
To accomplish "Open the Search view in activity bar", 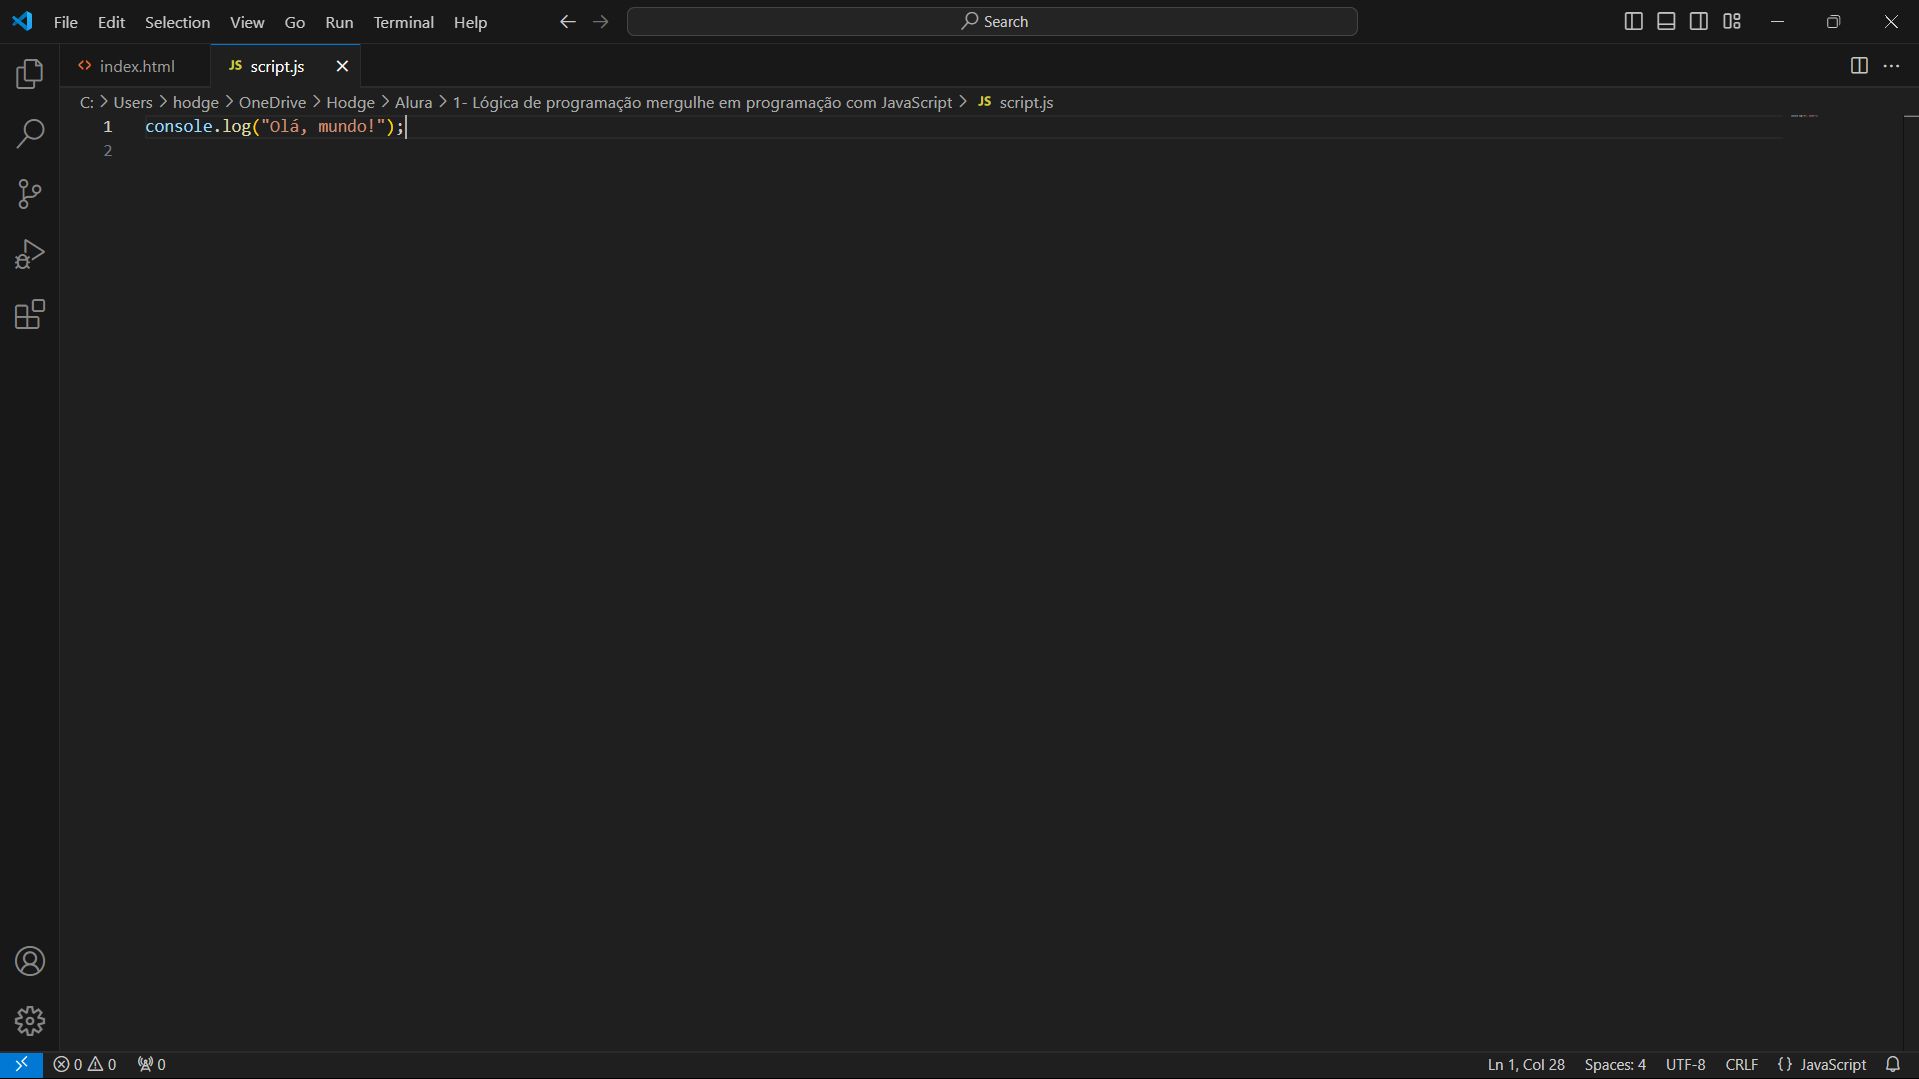I will pos(30,134).
